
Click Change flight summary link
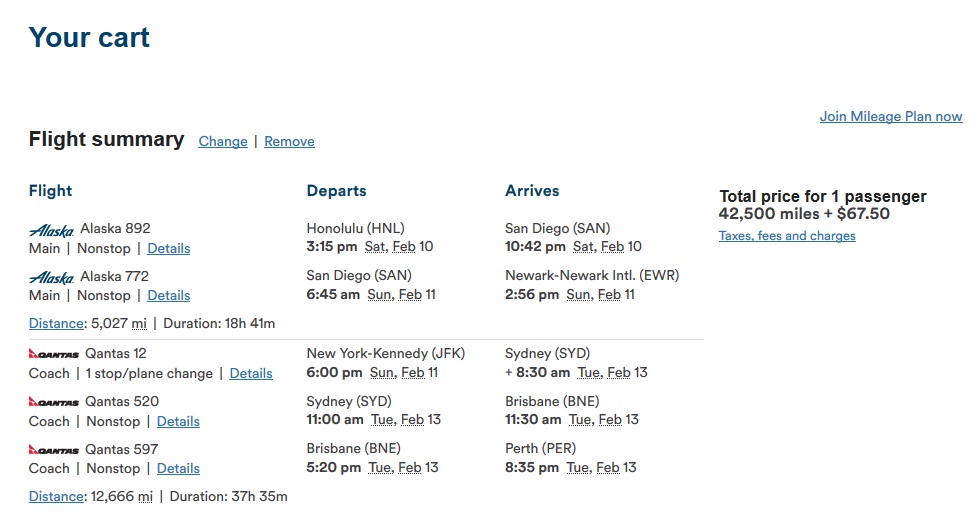(x=223, y=141)
